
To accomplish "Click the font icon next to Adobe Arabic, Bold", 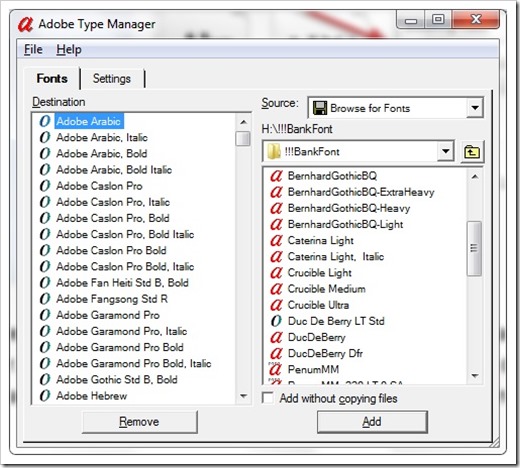I will (x=45, y=153).
